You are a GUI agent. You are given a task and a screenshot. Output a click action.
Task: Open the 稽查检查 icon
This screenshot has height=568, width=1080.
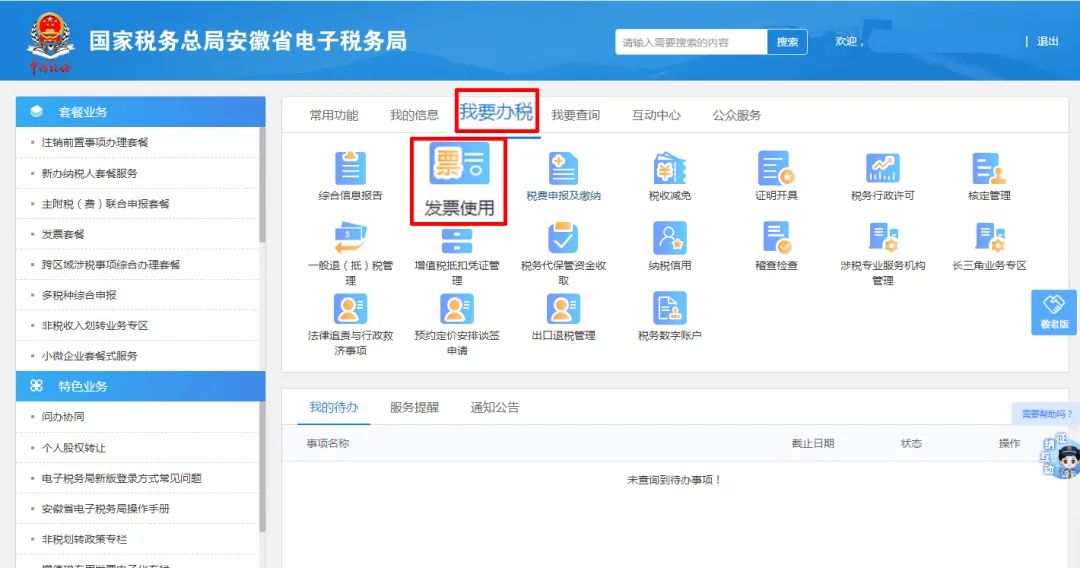coord(776,238)
